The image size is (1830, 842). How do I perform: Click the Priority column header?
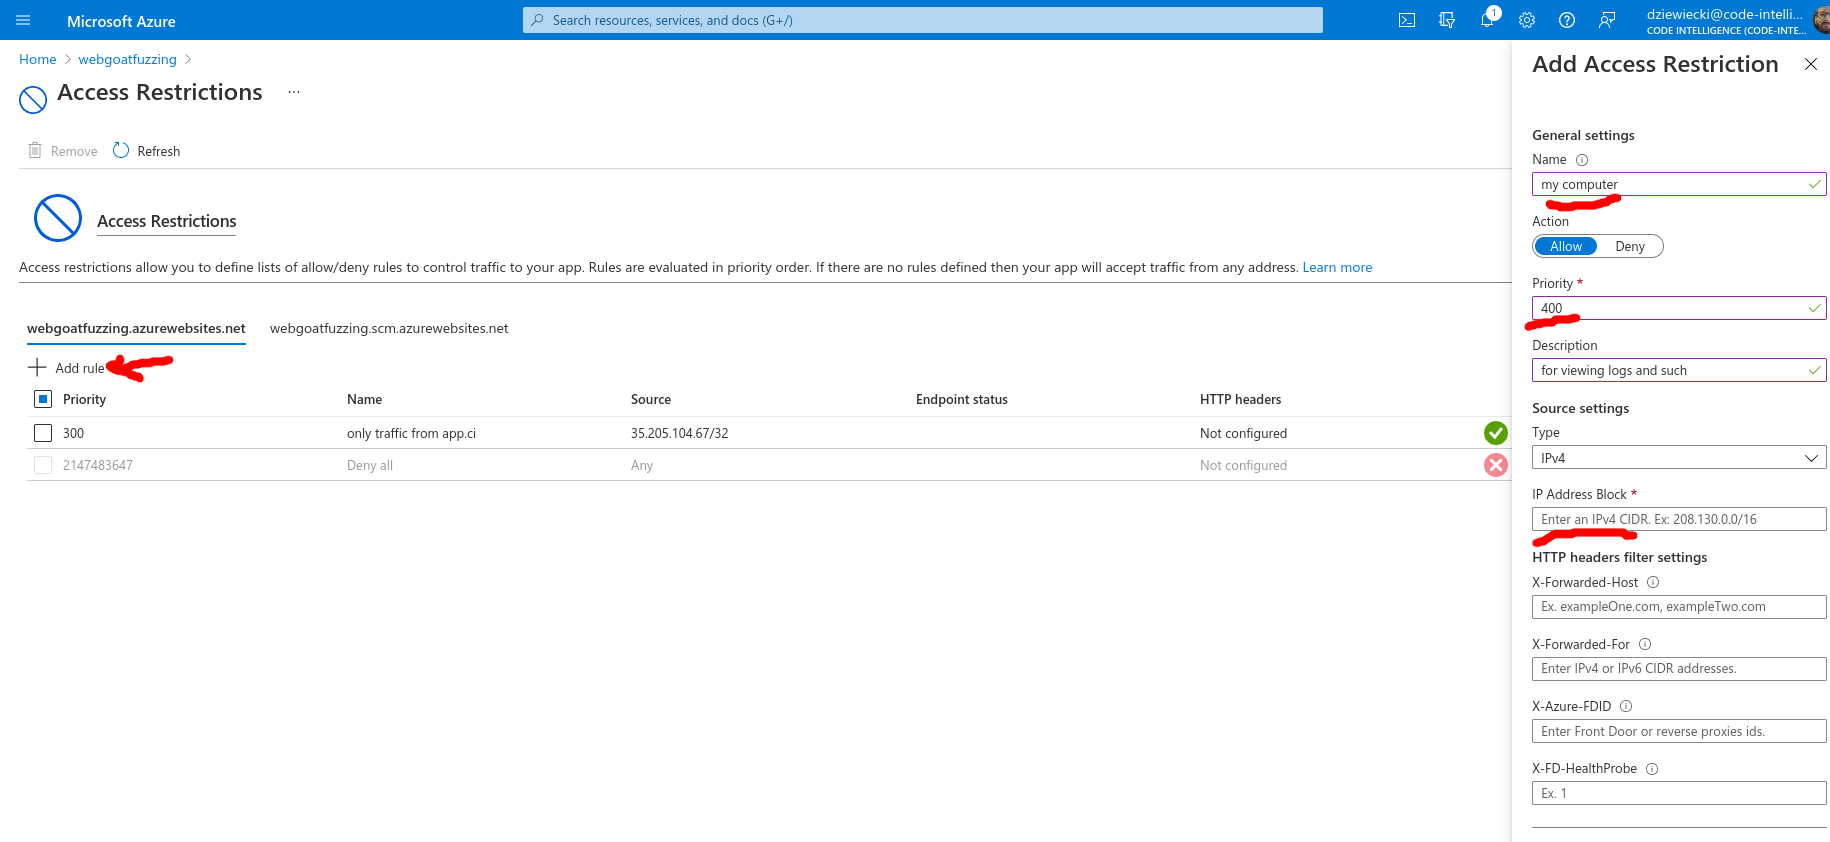tap(84, 399)
